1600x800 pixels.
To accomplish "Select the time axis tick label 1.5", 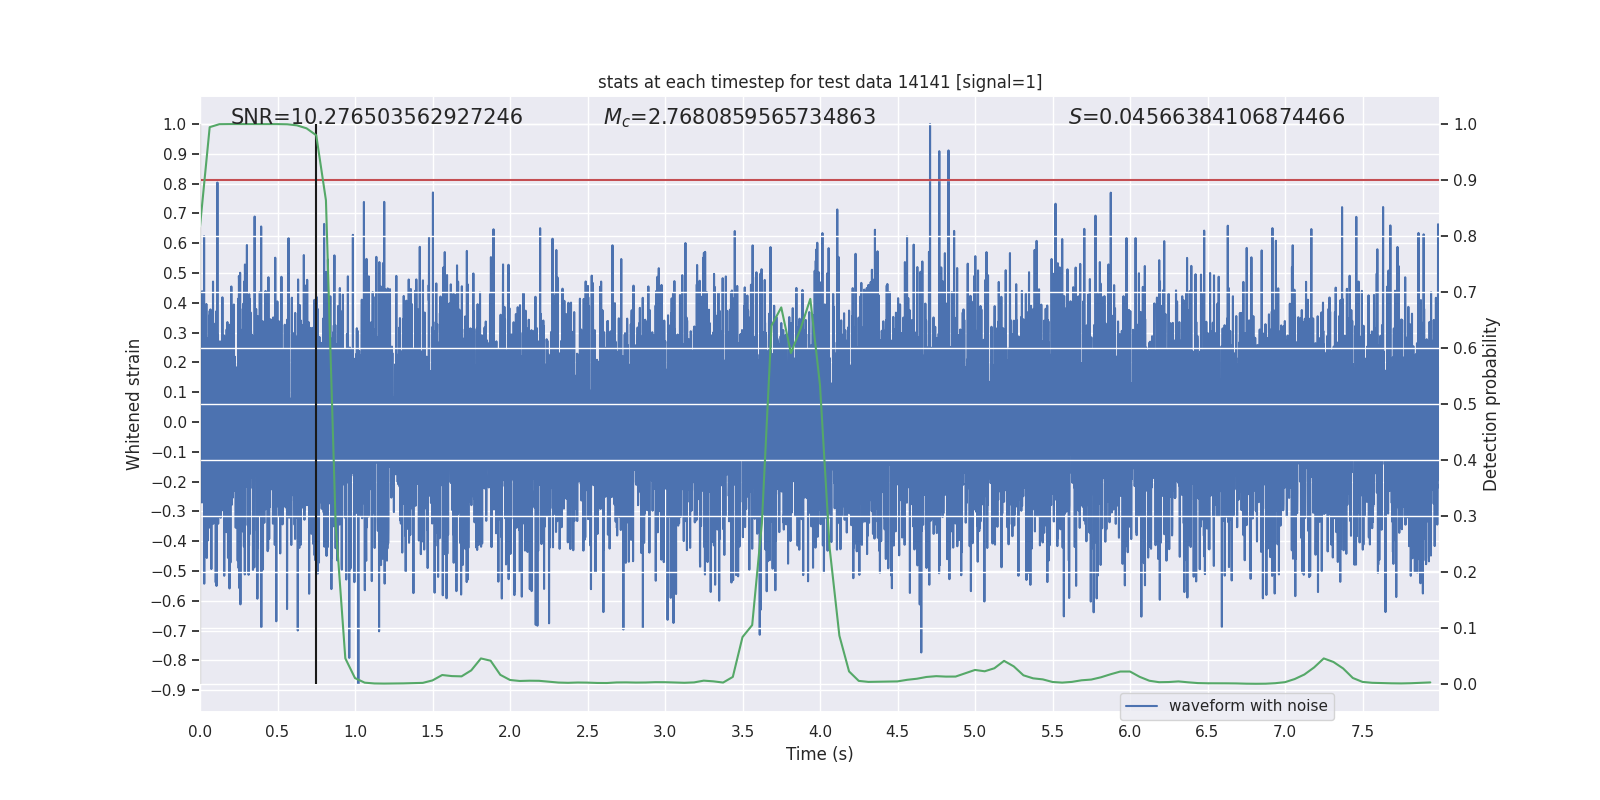I will (x=433, y=731).
